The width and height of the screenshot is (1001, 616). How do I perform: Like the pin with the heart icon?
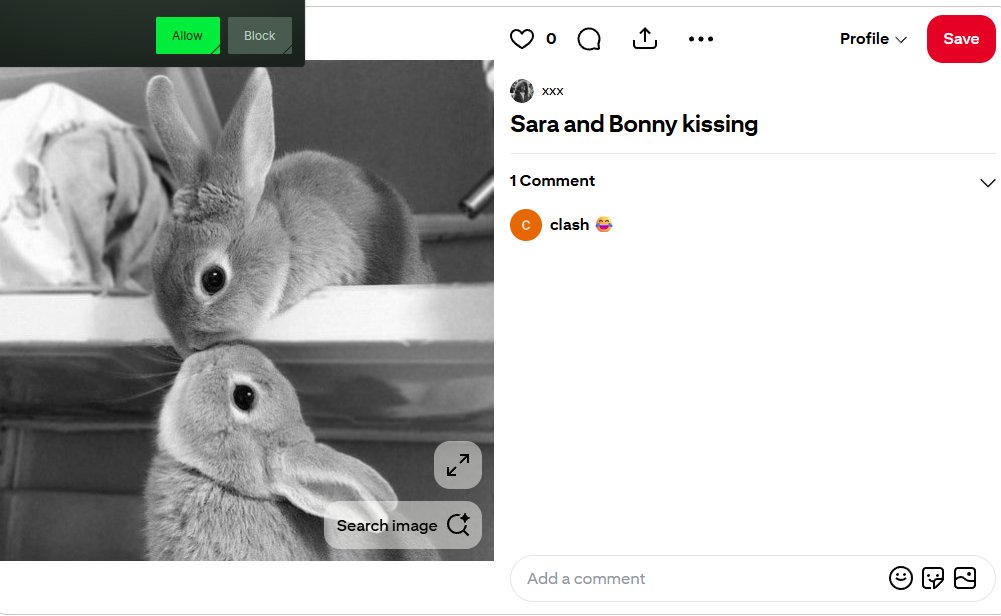coord(522,39)
